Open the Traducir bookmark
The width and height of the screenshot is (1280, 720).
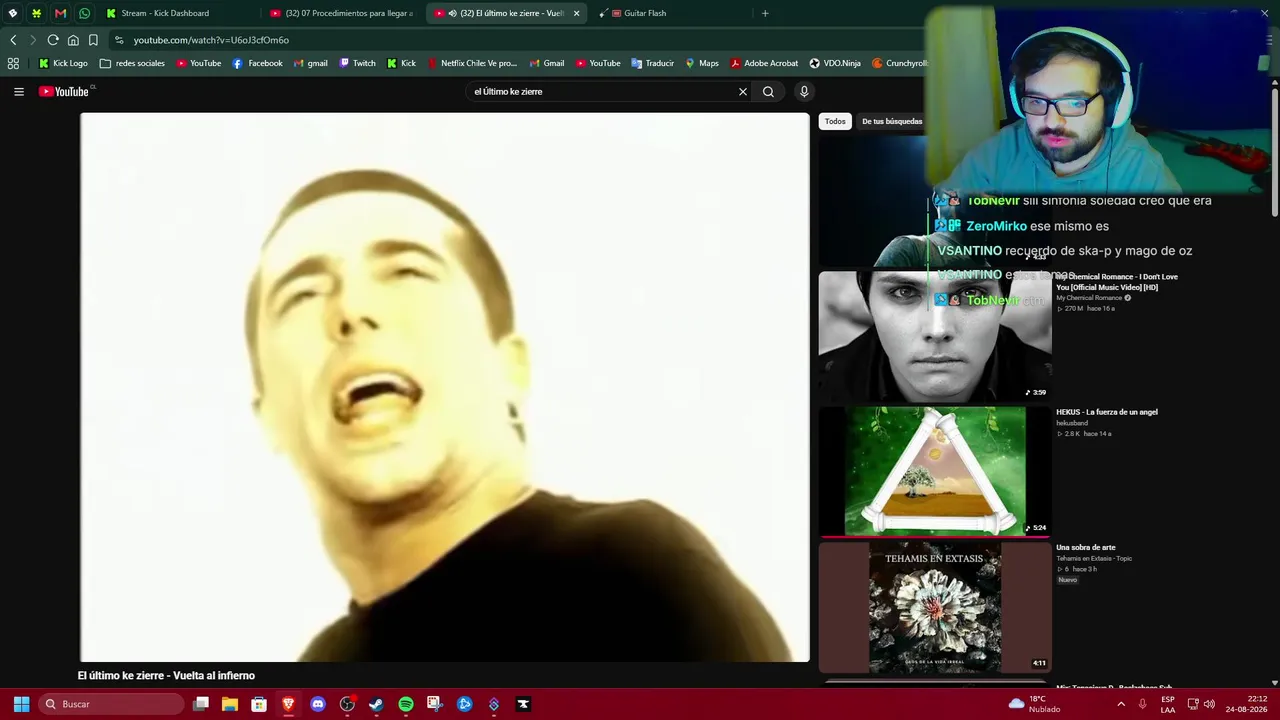(652, 63)
